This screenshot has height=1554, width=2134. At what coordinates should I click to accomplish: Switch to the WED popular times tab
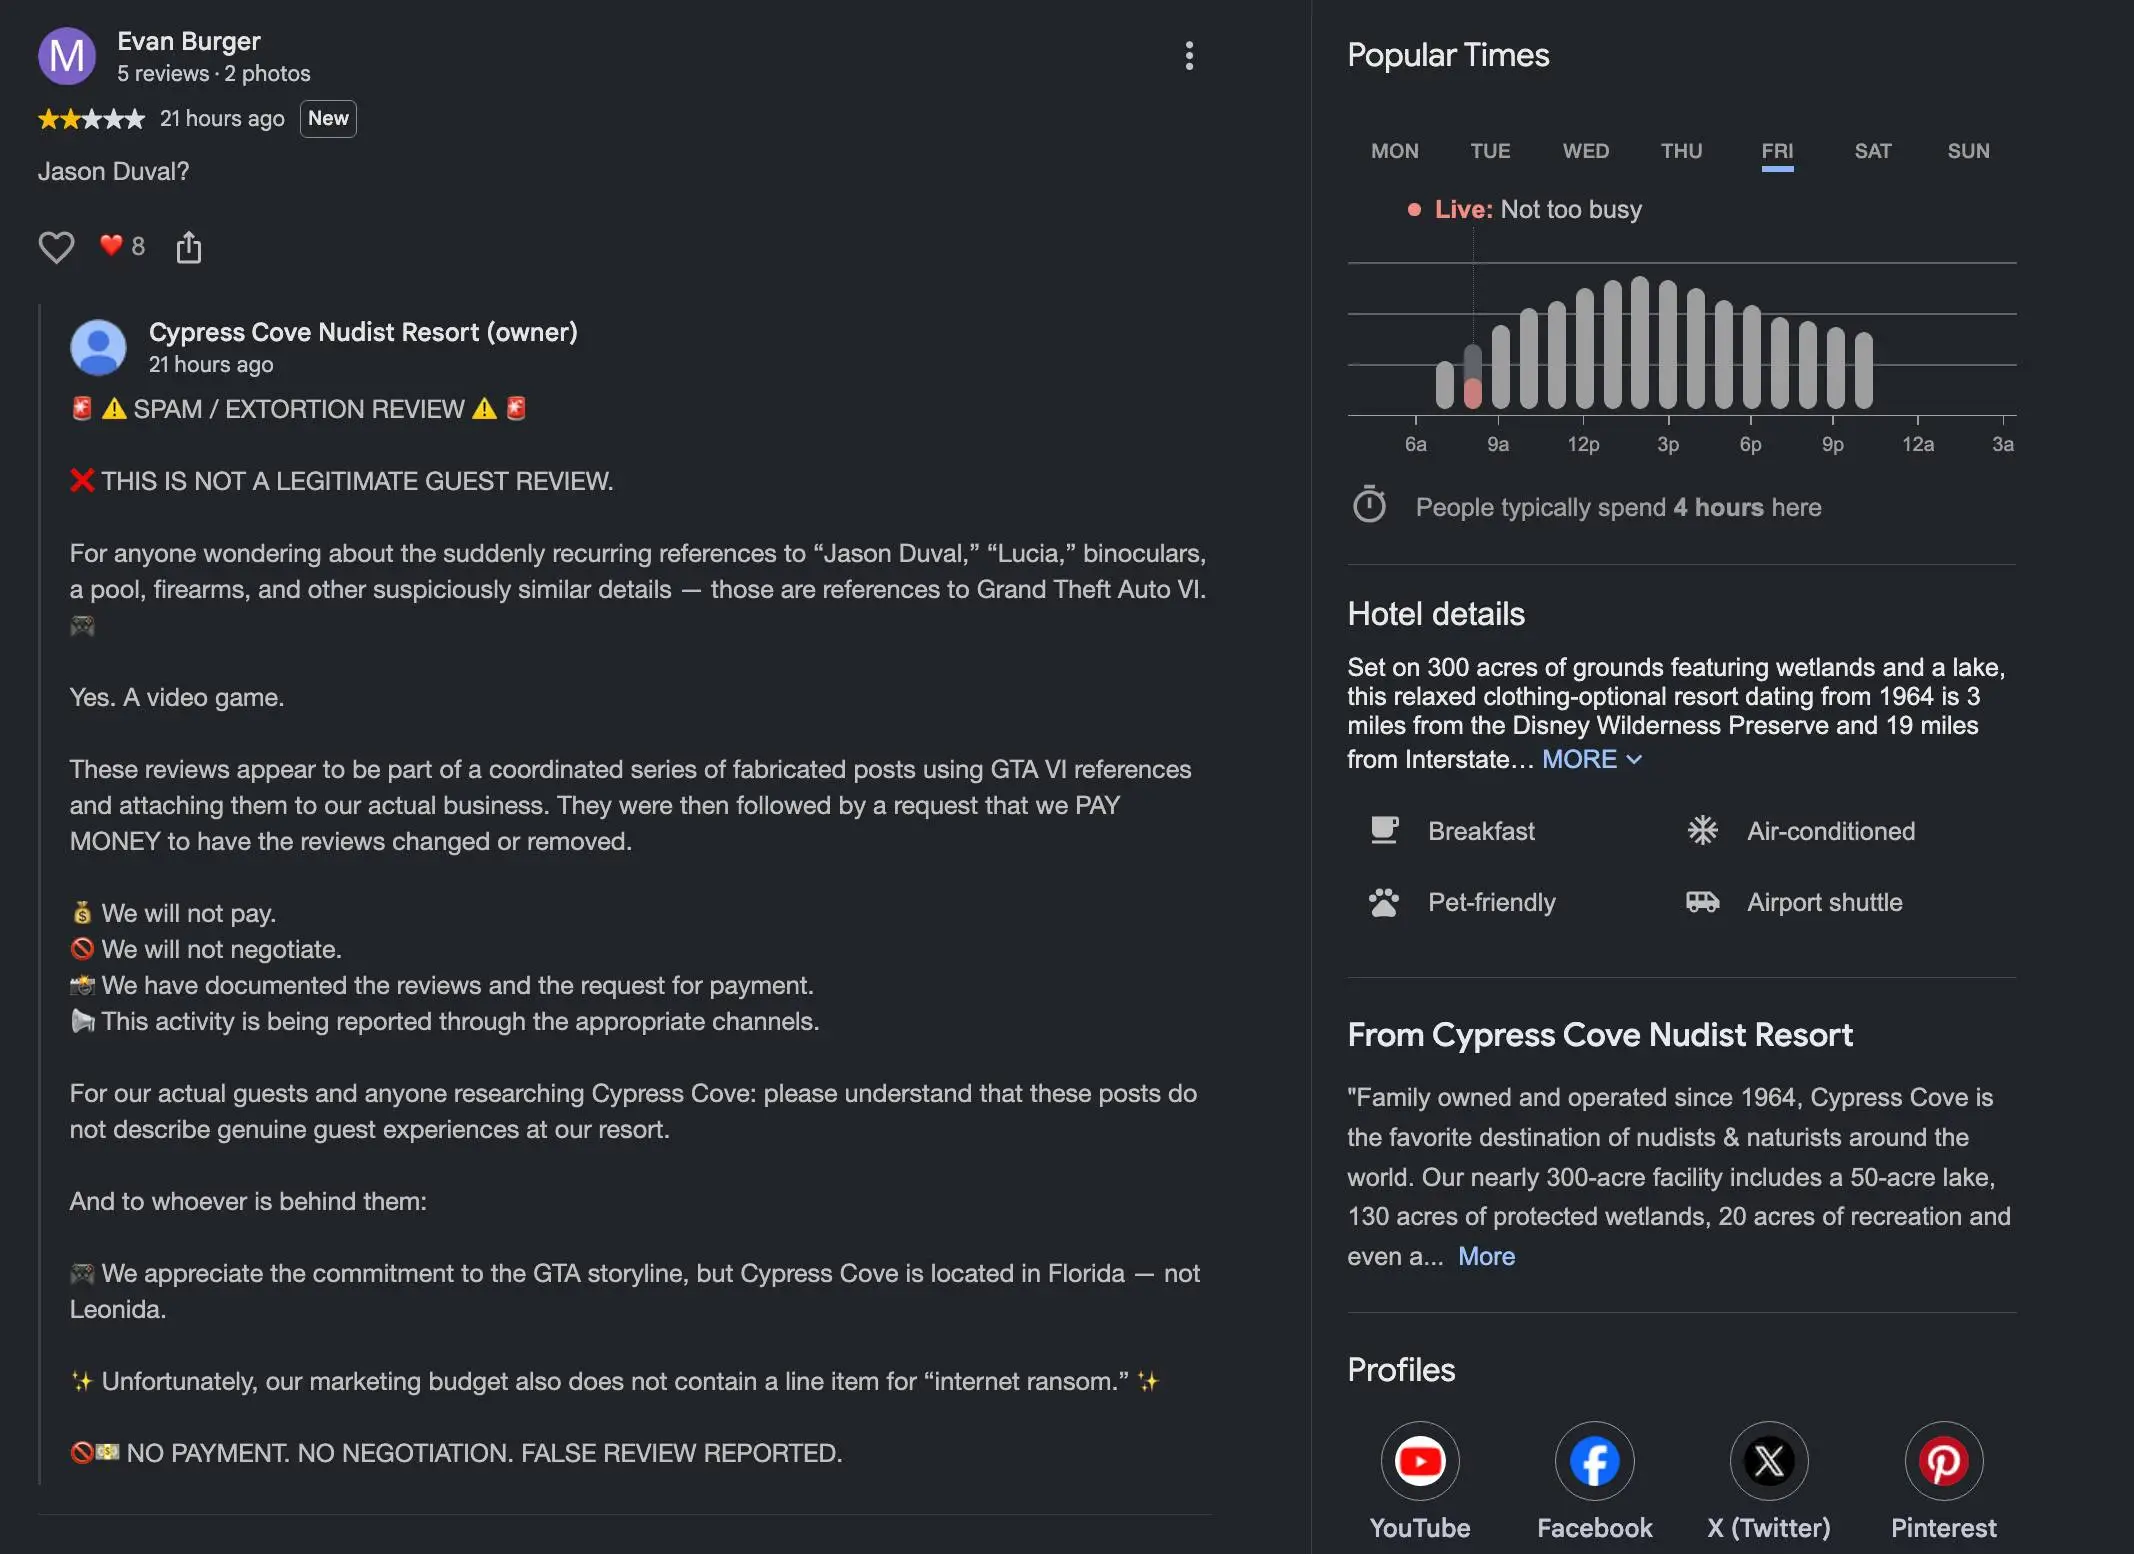[1586, 151]
